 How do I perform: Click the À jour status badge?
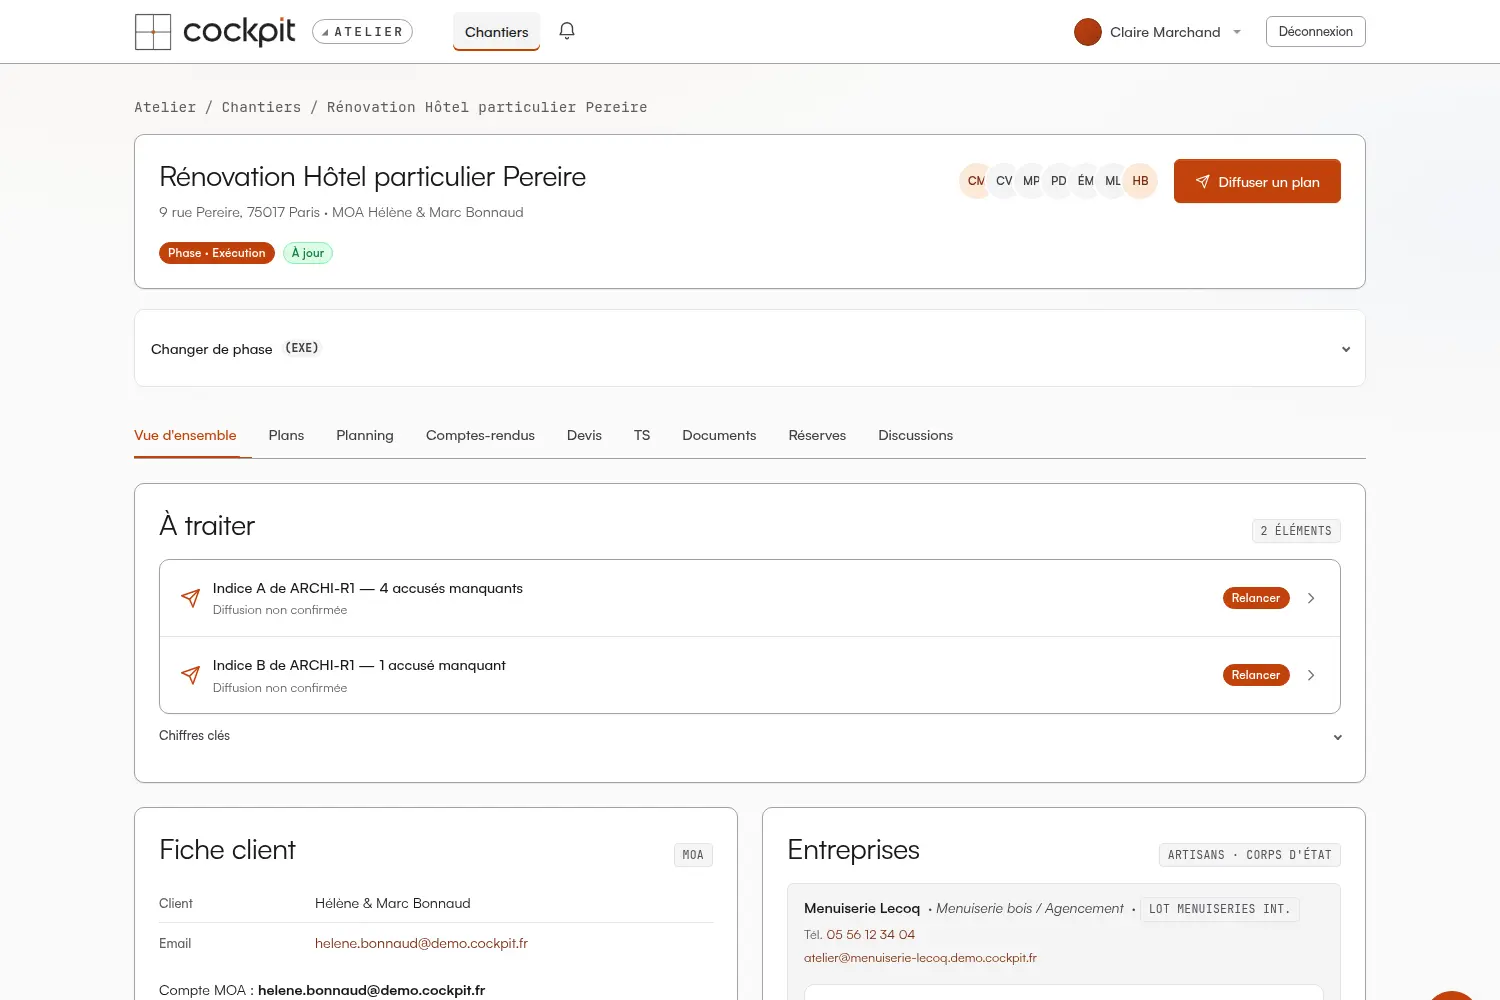(308, 253)
